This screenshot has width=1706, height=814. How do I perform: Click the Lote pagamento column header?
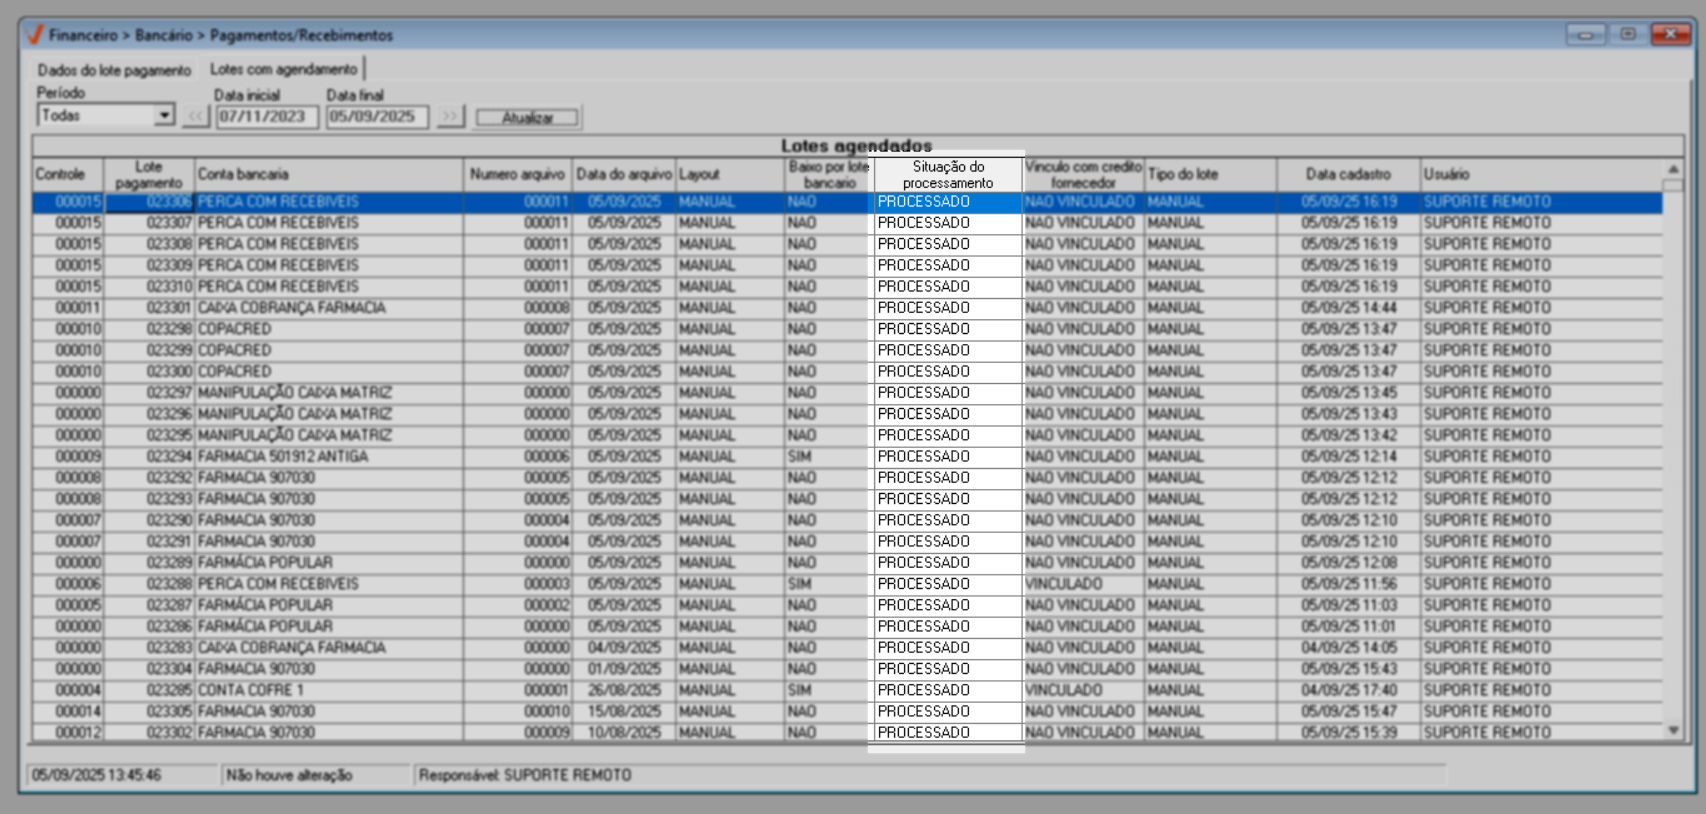(x=149, y=174)
